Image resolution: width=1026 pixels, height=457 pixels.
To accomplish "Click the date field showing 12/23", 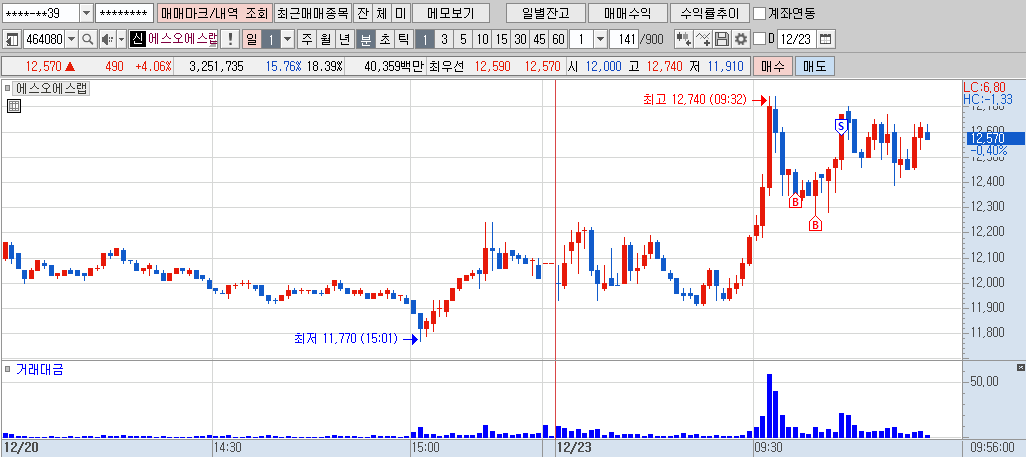I will 796,39.
